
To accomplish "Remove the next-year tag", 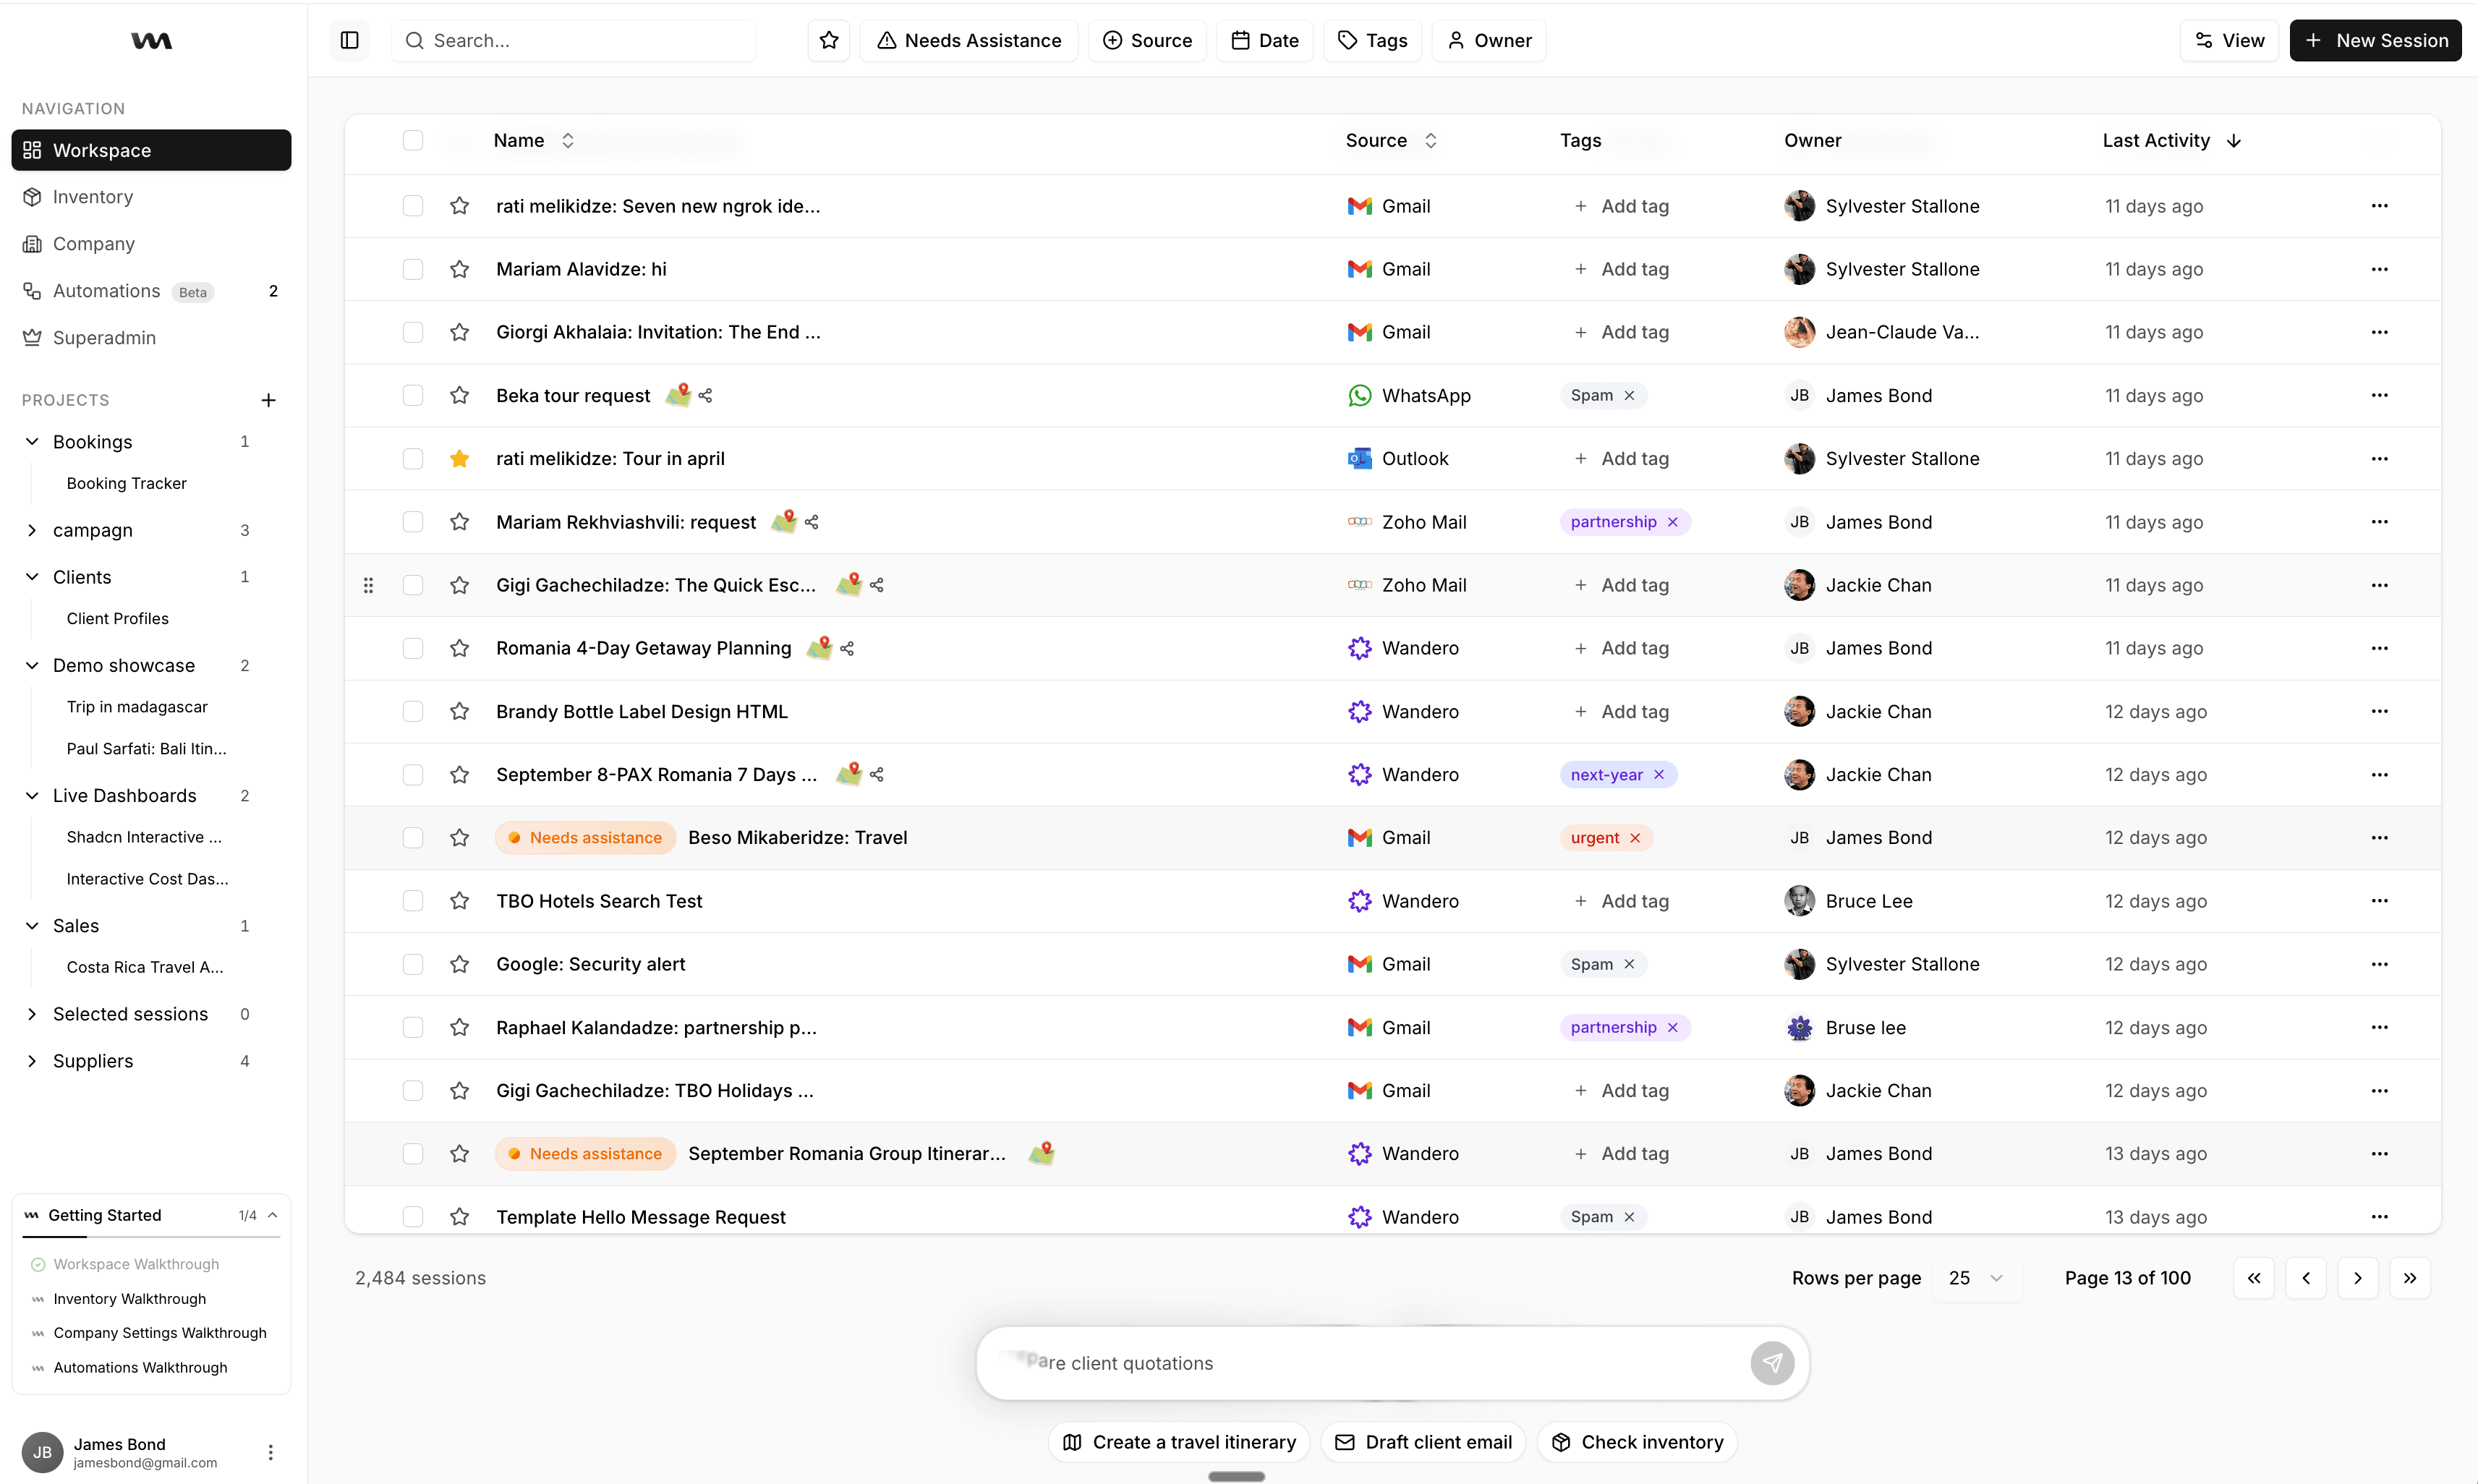I will coord(1659,775).
